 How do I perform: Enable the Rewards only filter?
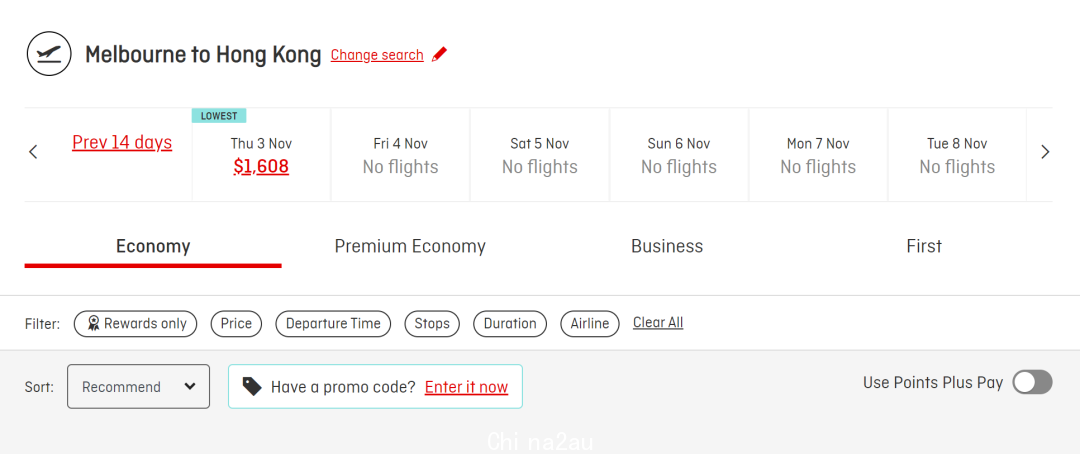pyautogui.click(x=135, y=324)
